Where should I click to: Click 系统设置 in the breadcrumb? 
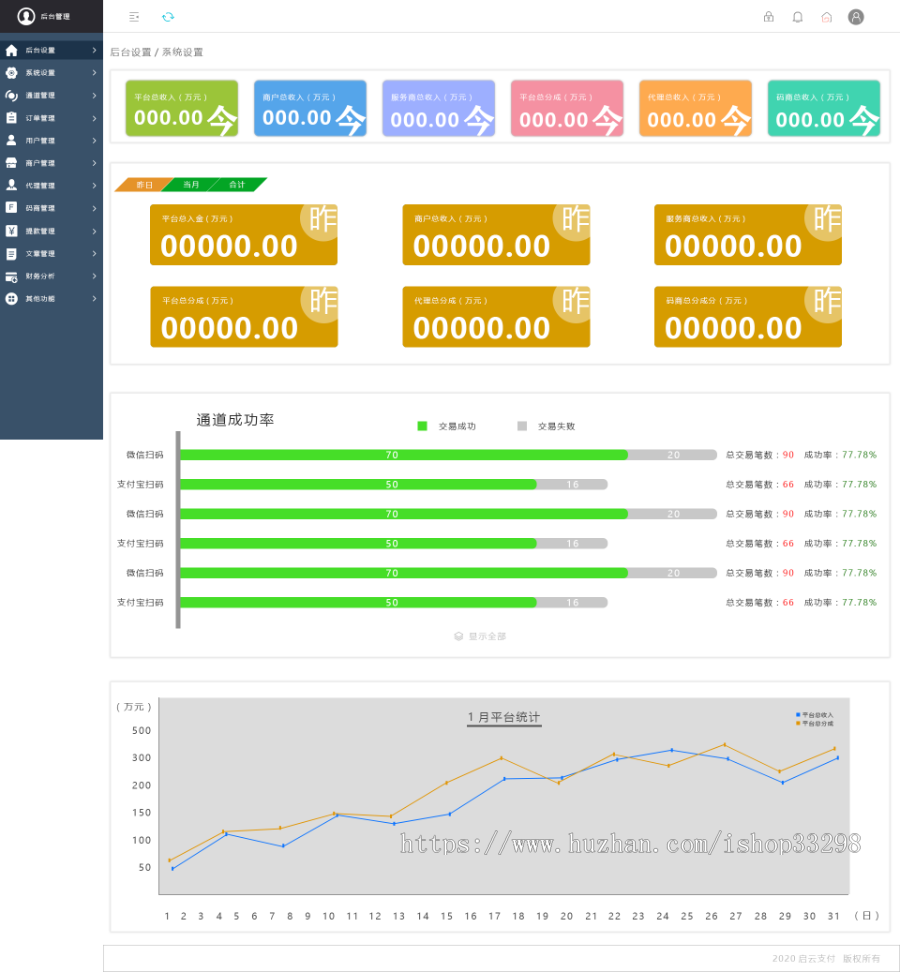pyautogui.click(x=182, y=52)
